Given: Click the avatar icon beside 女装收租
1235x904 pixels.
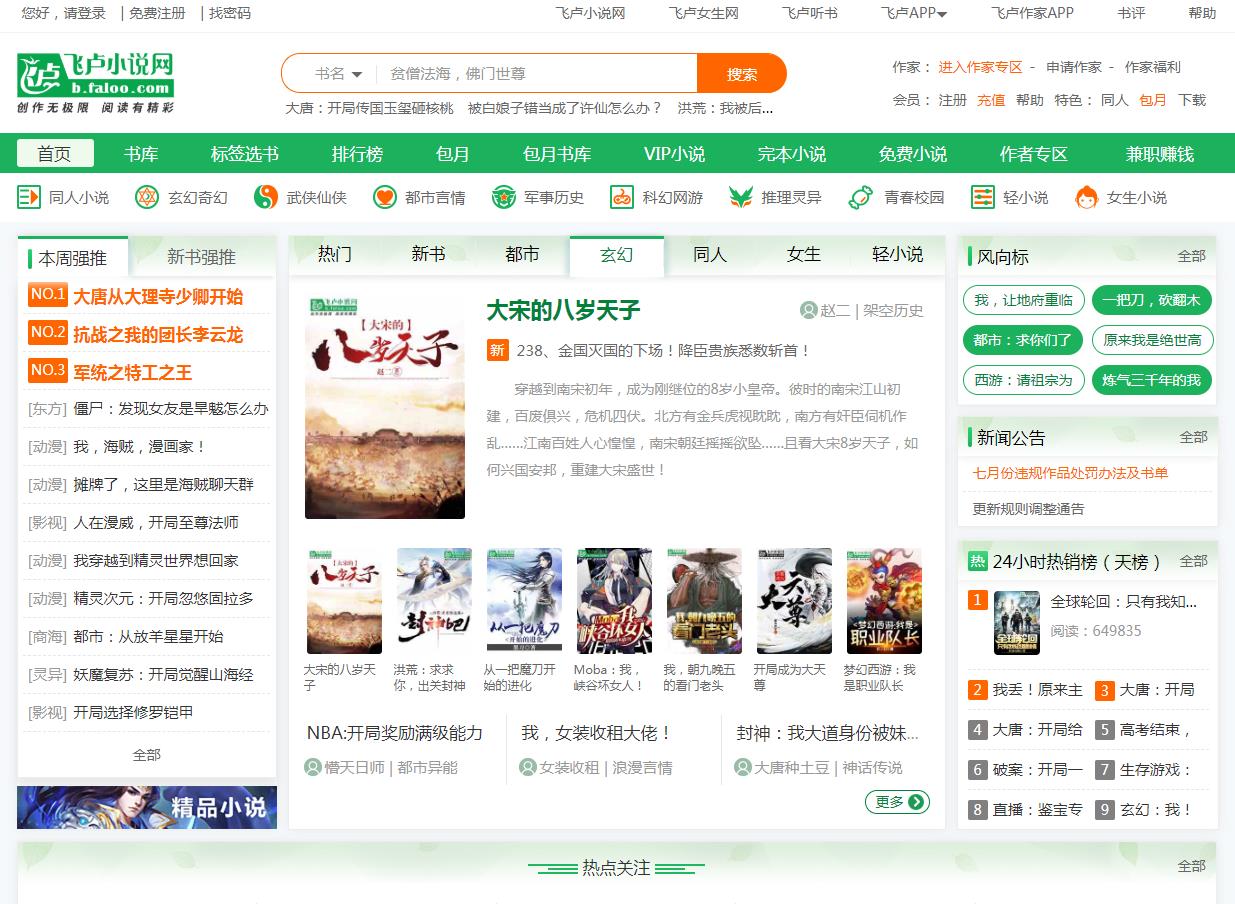Looking at the screenshot, I should (528, 767).
